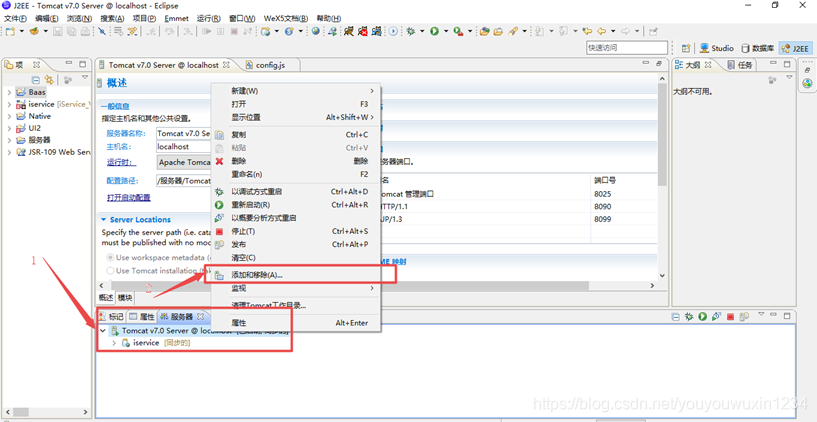
Task: Choose 属性 in the context menu
Action: pos(296,323)
